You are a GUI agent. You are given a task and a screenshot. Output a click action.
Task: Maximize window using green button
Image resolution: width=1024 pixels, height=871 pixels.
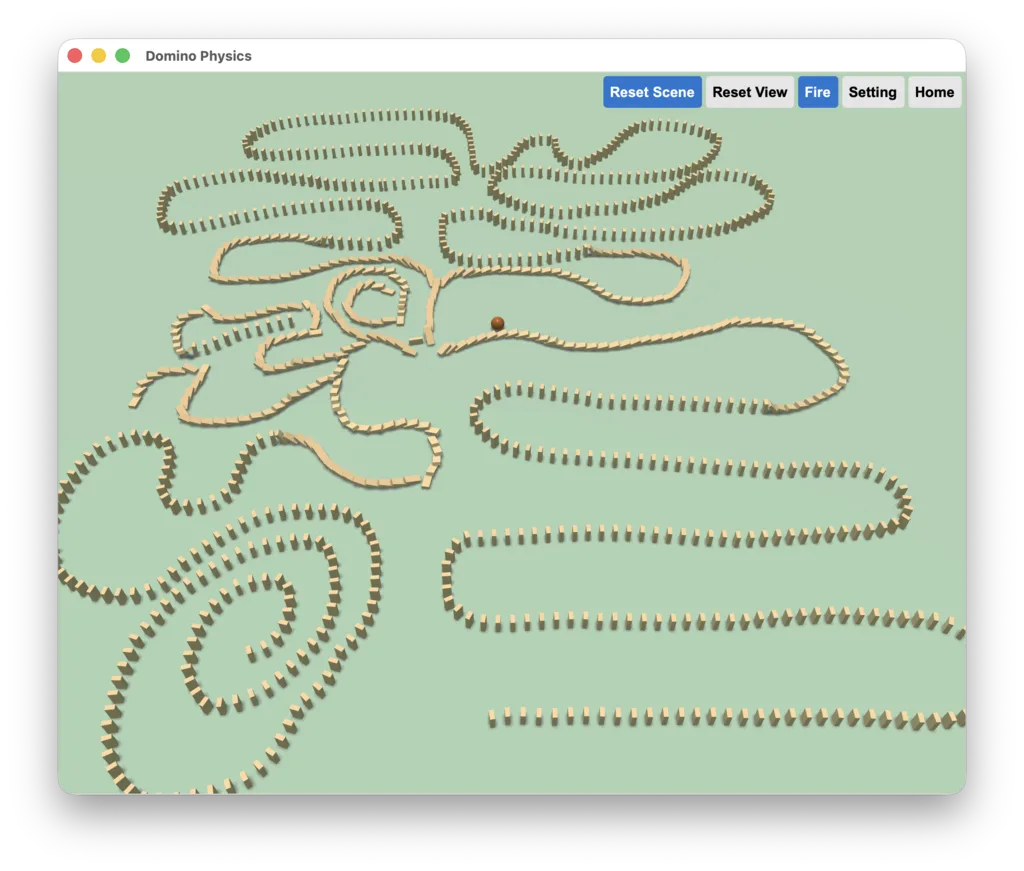click(x=122, y=55)
